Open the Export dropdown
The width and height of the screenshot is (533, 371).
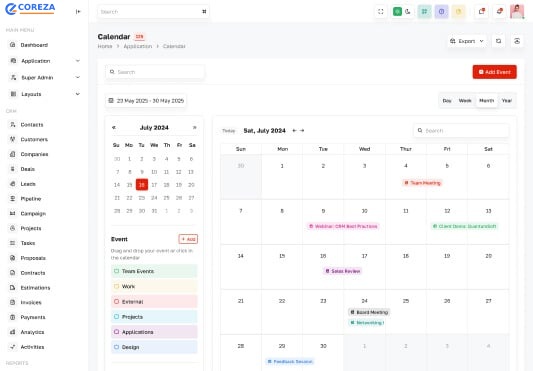(x=466, y=41)
